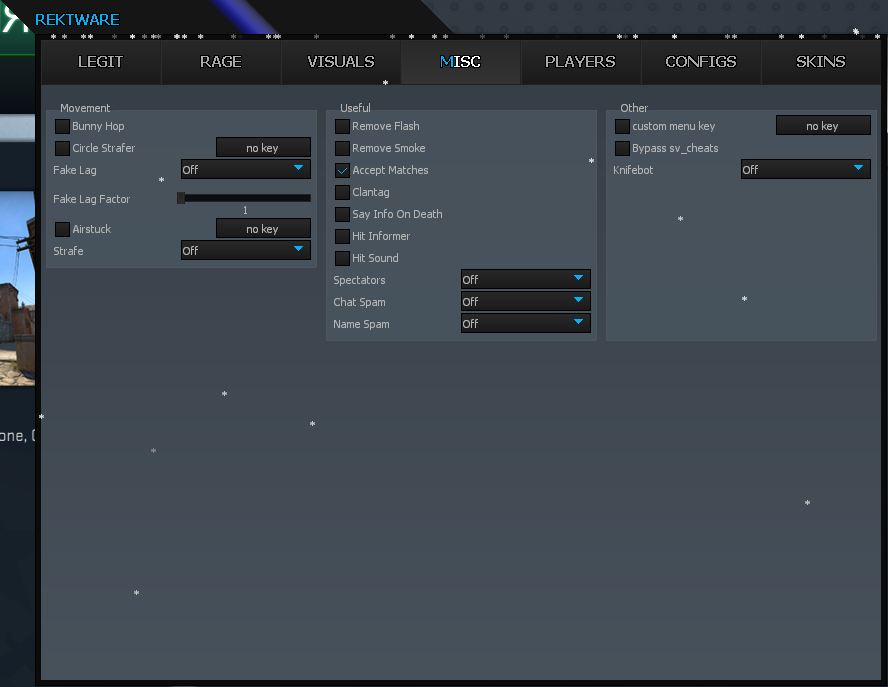Open the Fake Lag dropdown
Image resolution: width=888 pixels, height=687 pixels.
(x=246, y=169)
